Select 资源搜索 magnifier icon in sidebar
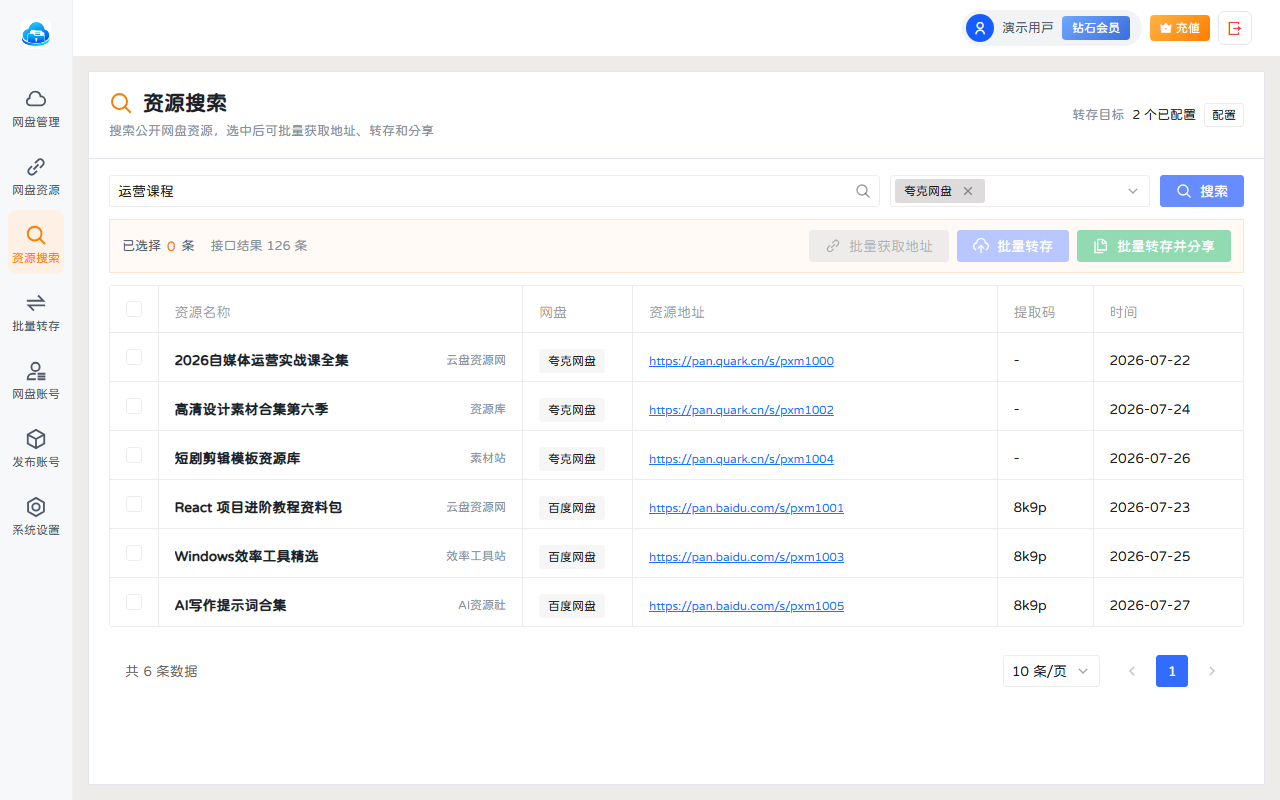This screenshot has height=800, width=1280. (36, 234)
